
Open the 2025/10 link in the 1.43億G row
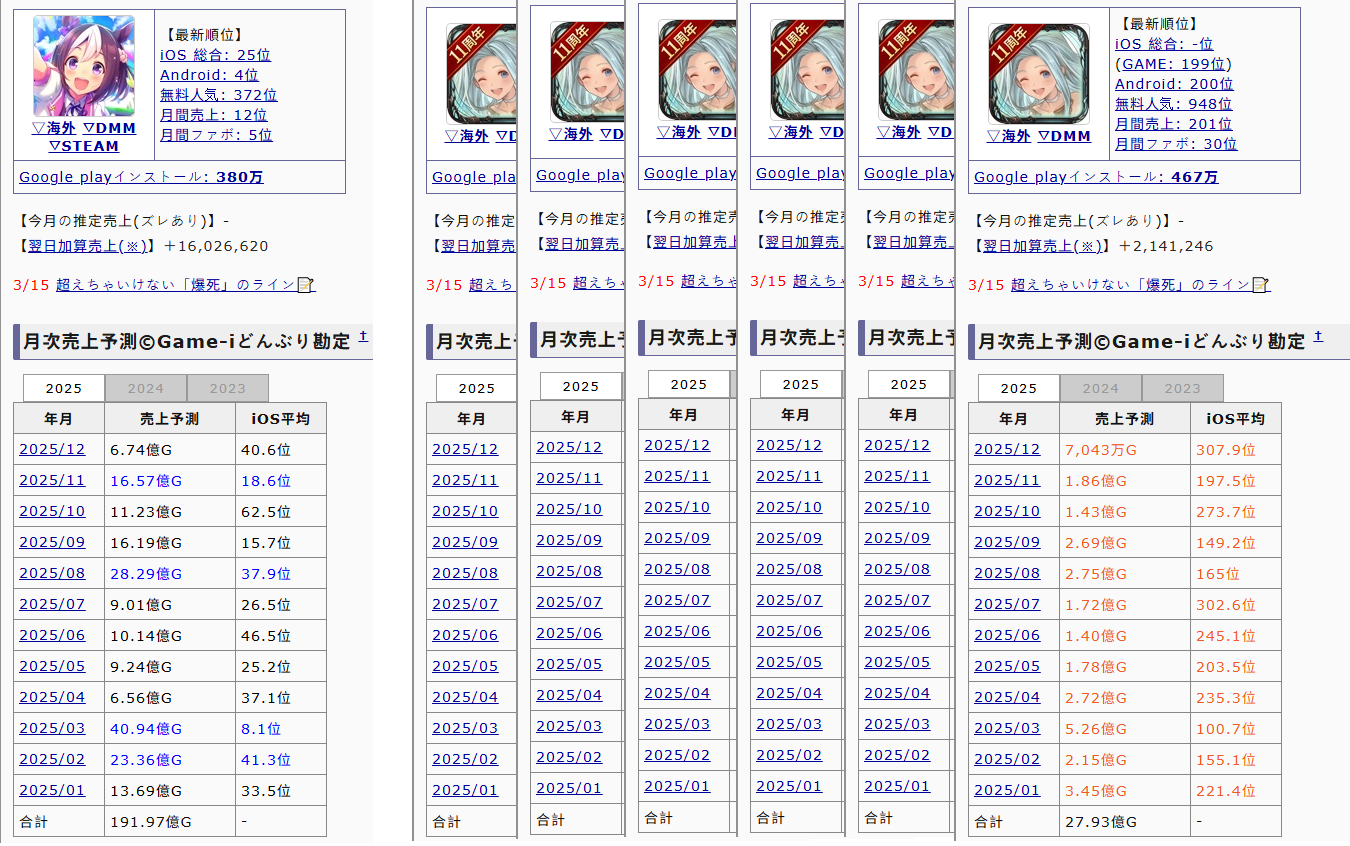1007,512
